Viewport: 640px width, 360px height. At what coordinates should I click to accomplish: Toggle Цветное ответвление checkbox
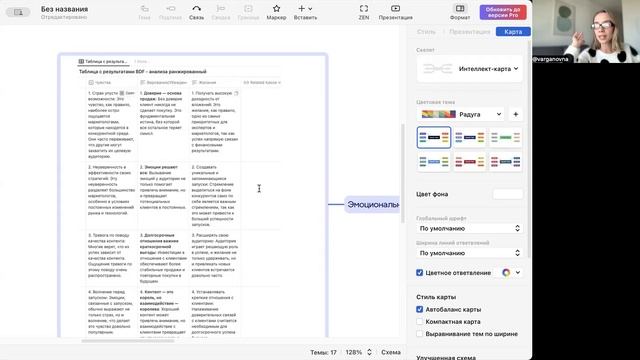(420, 273)
